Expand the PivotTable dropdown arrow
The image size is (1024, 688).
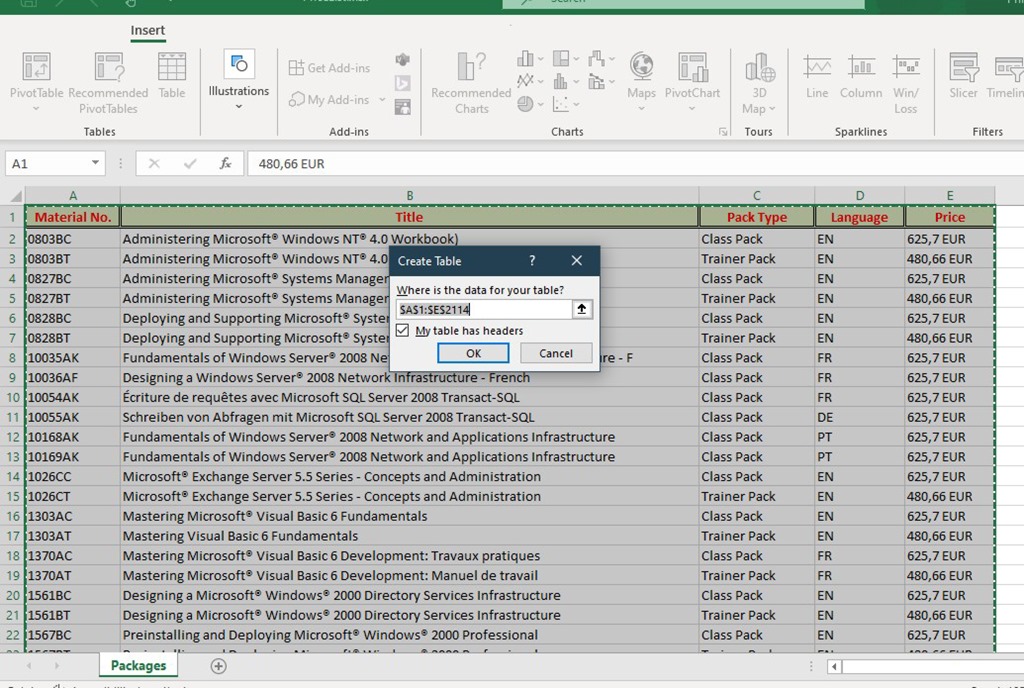click(x=36, y=108)
